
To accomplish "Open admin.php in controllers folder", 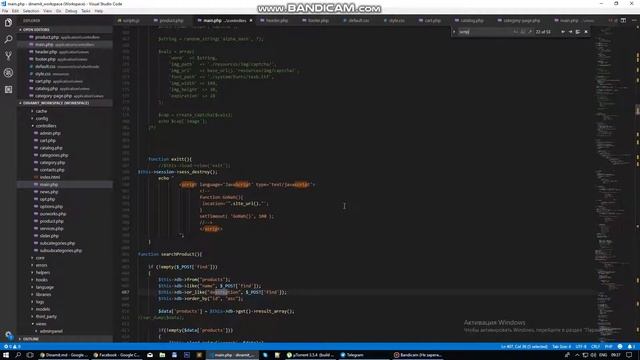I will pos(50,133).
